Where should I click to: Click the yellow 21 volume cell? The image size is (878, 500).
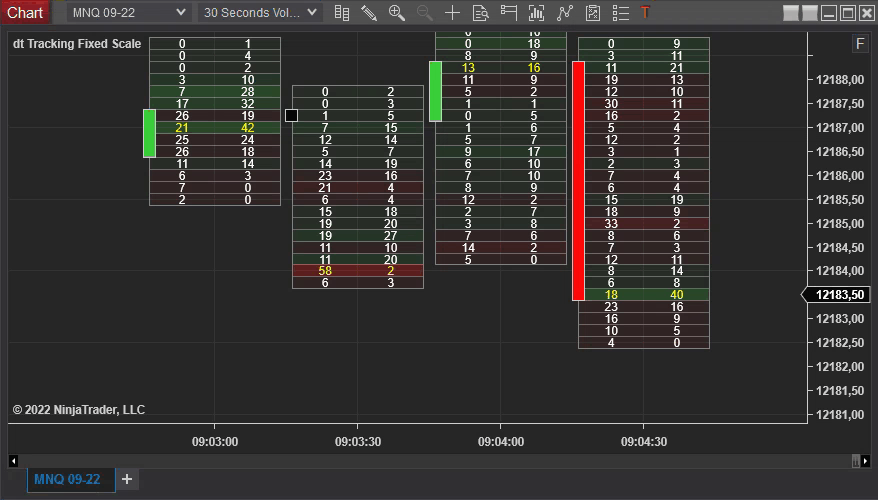coord(182,128)
